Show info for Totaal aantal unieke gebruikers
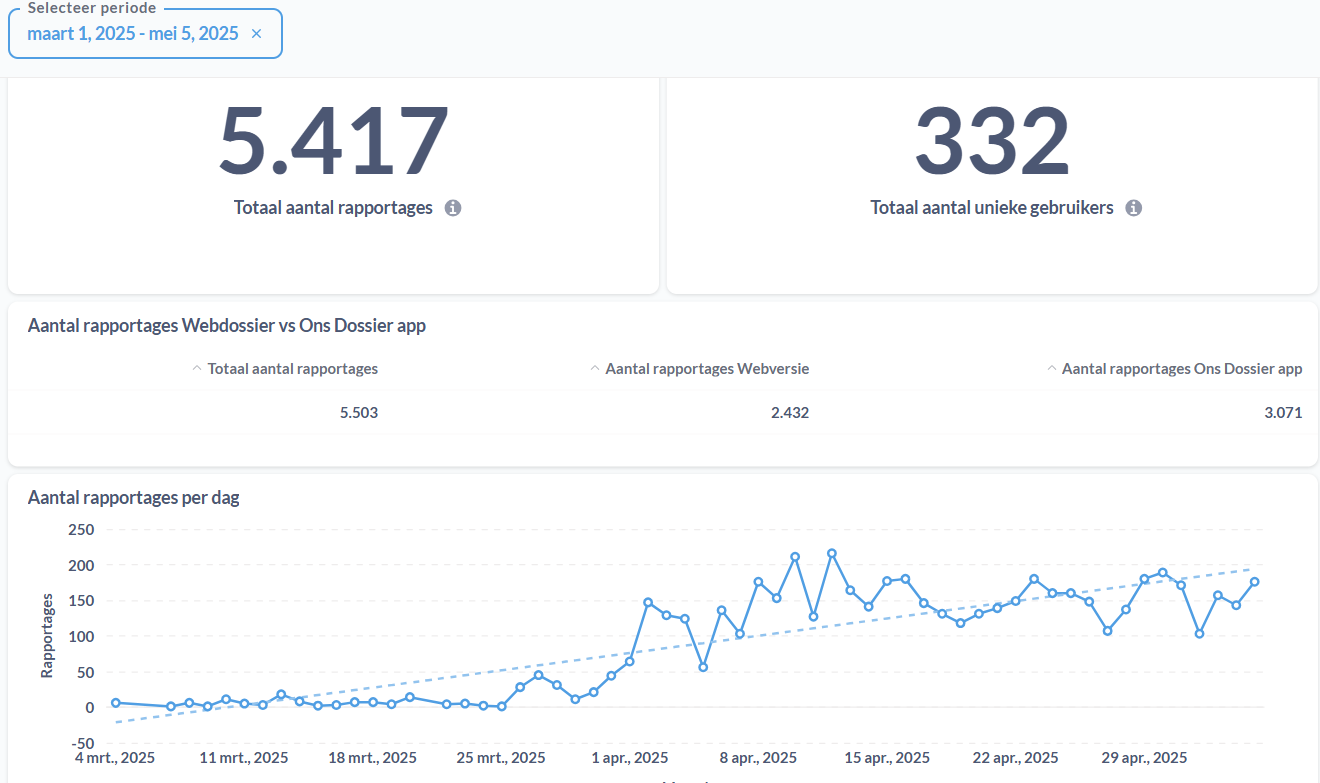This screenshot has height=783, width=1320. (x=1133, y=208)
